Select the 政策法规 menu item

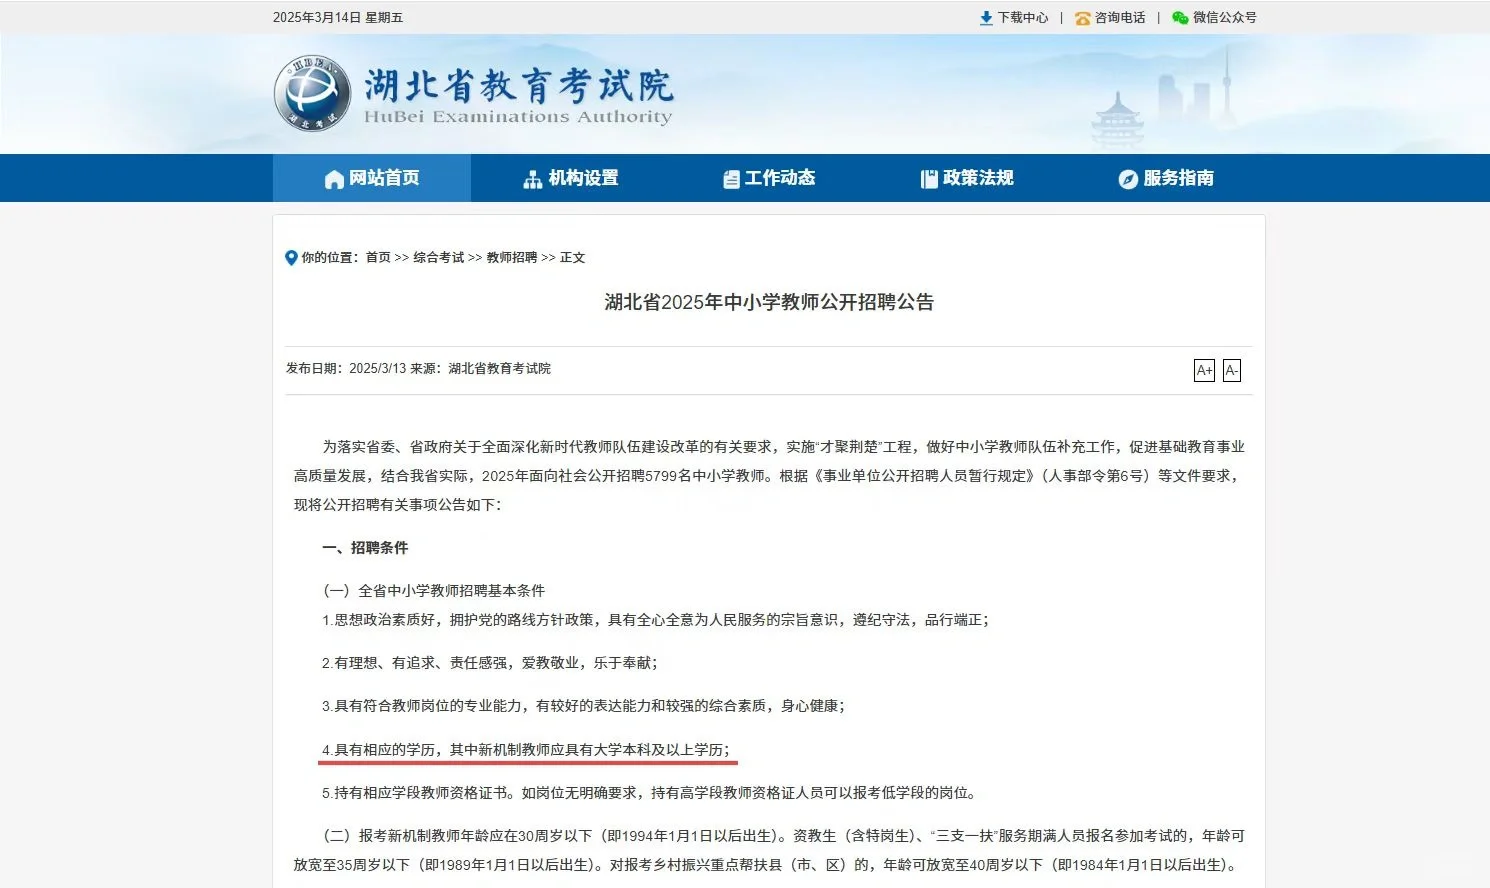pyautogui.click(x=977, y=178)
